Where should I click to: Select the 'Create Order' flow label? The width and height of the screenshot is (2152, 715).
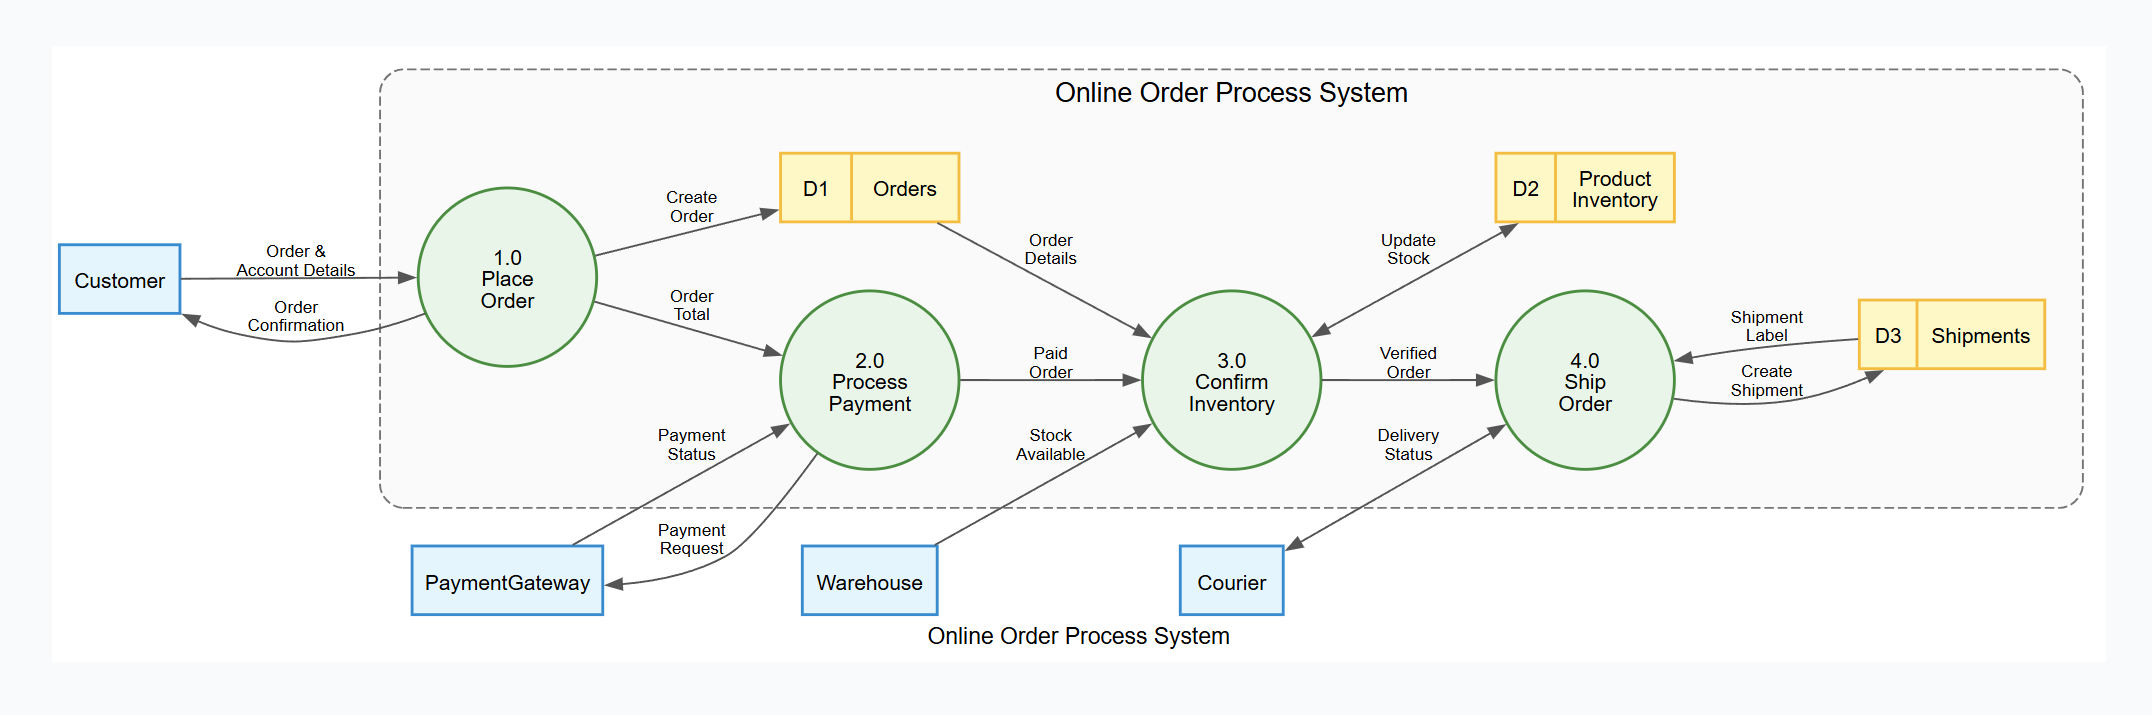(691, 207)
